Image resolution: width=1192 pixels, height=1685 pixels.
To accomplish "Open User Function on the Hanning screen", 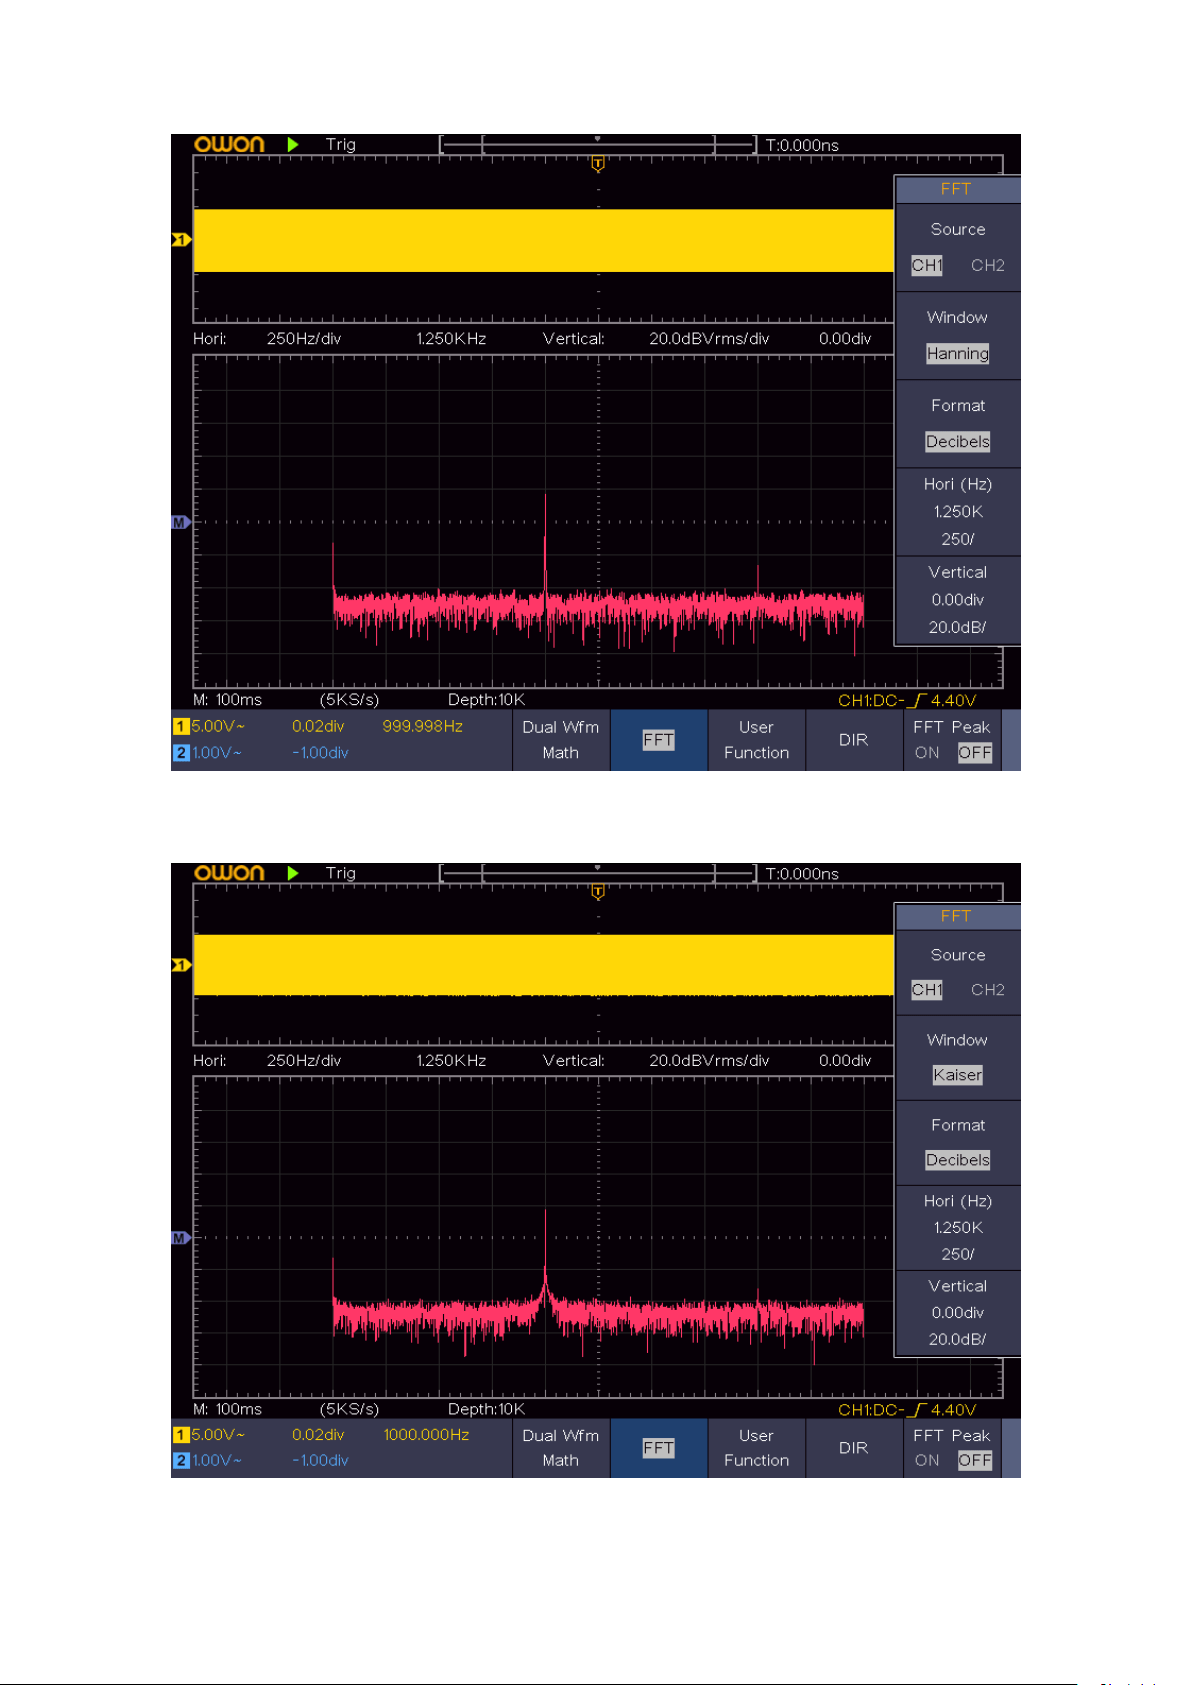I will (757, 740).
